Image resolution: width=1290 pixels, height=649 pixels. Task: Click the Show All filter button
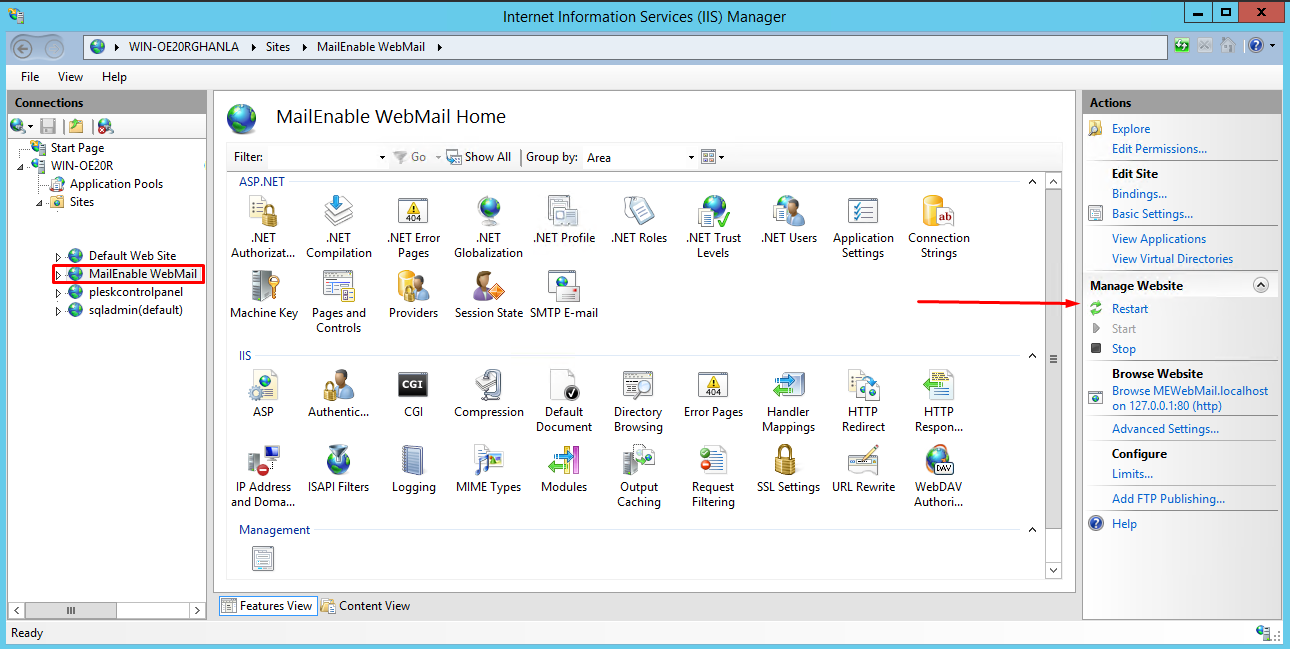pyautogui.click(x=479, y=157)
